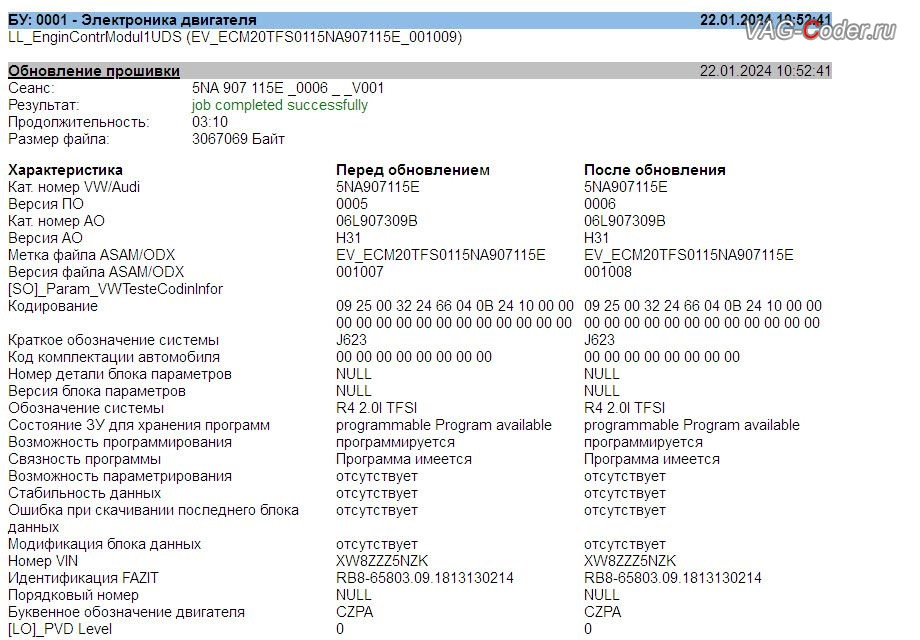Select coding "09 25 00 32..." in Перед обновлением column
This screenshot has width=920, height=640.
coord(455,314)
